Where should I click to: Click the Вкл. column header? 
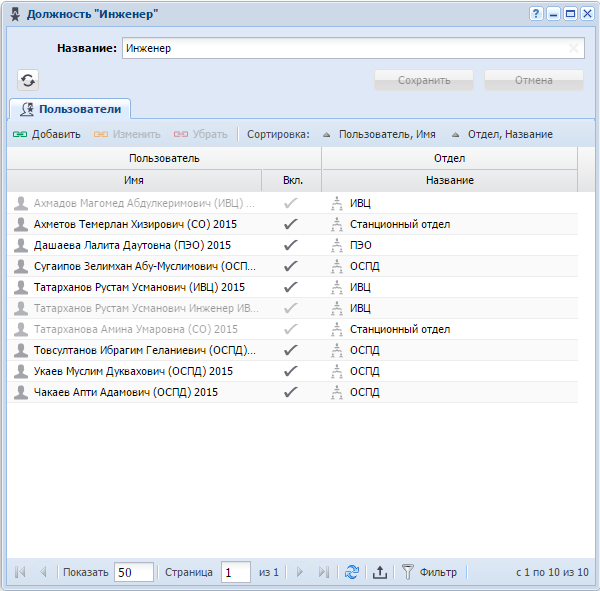[292, 180]
